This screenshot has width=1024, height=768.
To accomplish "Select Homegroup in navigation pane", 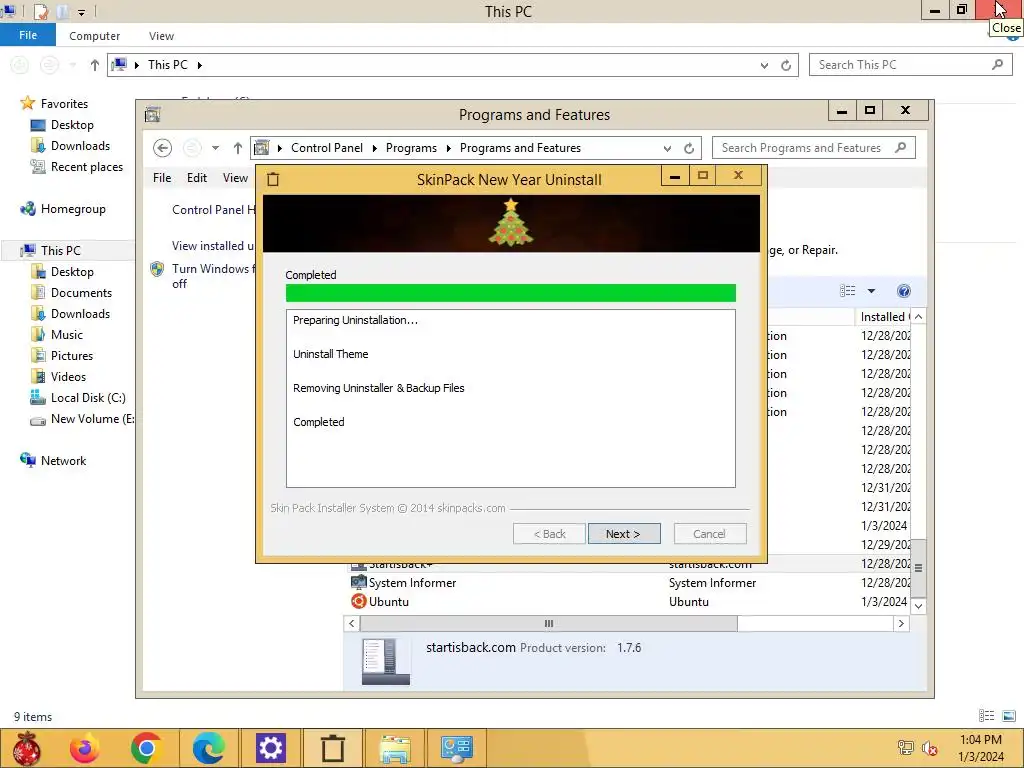I will [73, 208].
